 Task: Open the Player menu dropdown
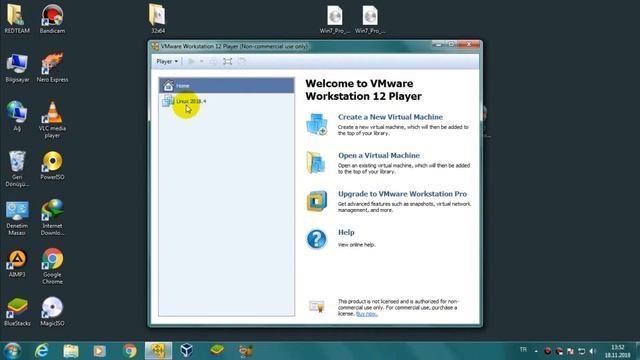(x=167, y=61)
